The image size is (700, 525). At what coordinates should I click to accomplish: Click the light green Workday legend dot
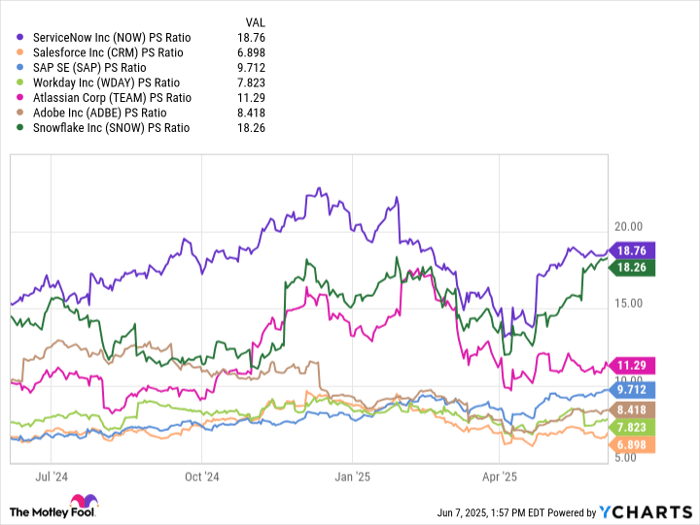tap(19, 83)
